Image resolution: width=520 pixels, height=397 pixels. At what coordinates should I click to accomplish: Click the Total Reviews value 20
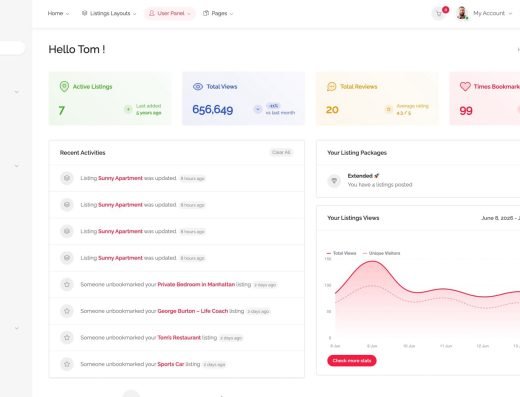coord(332,110)
